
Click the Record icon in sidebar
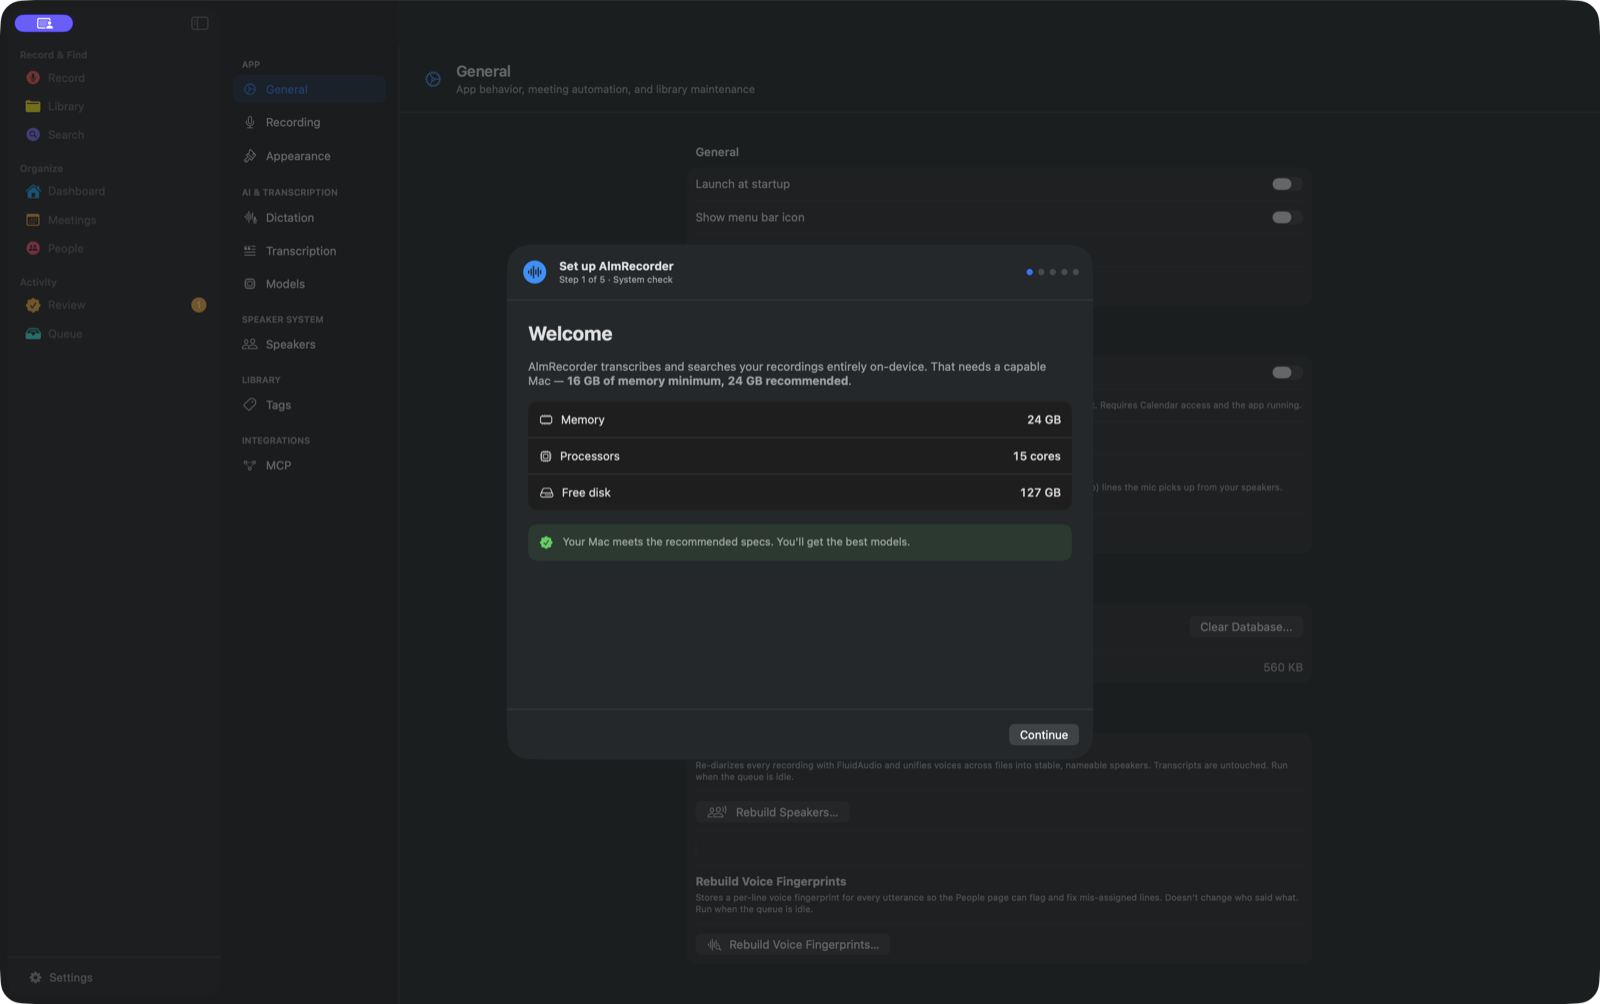[x=33, y=78]
